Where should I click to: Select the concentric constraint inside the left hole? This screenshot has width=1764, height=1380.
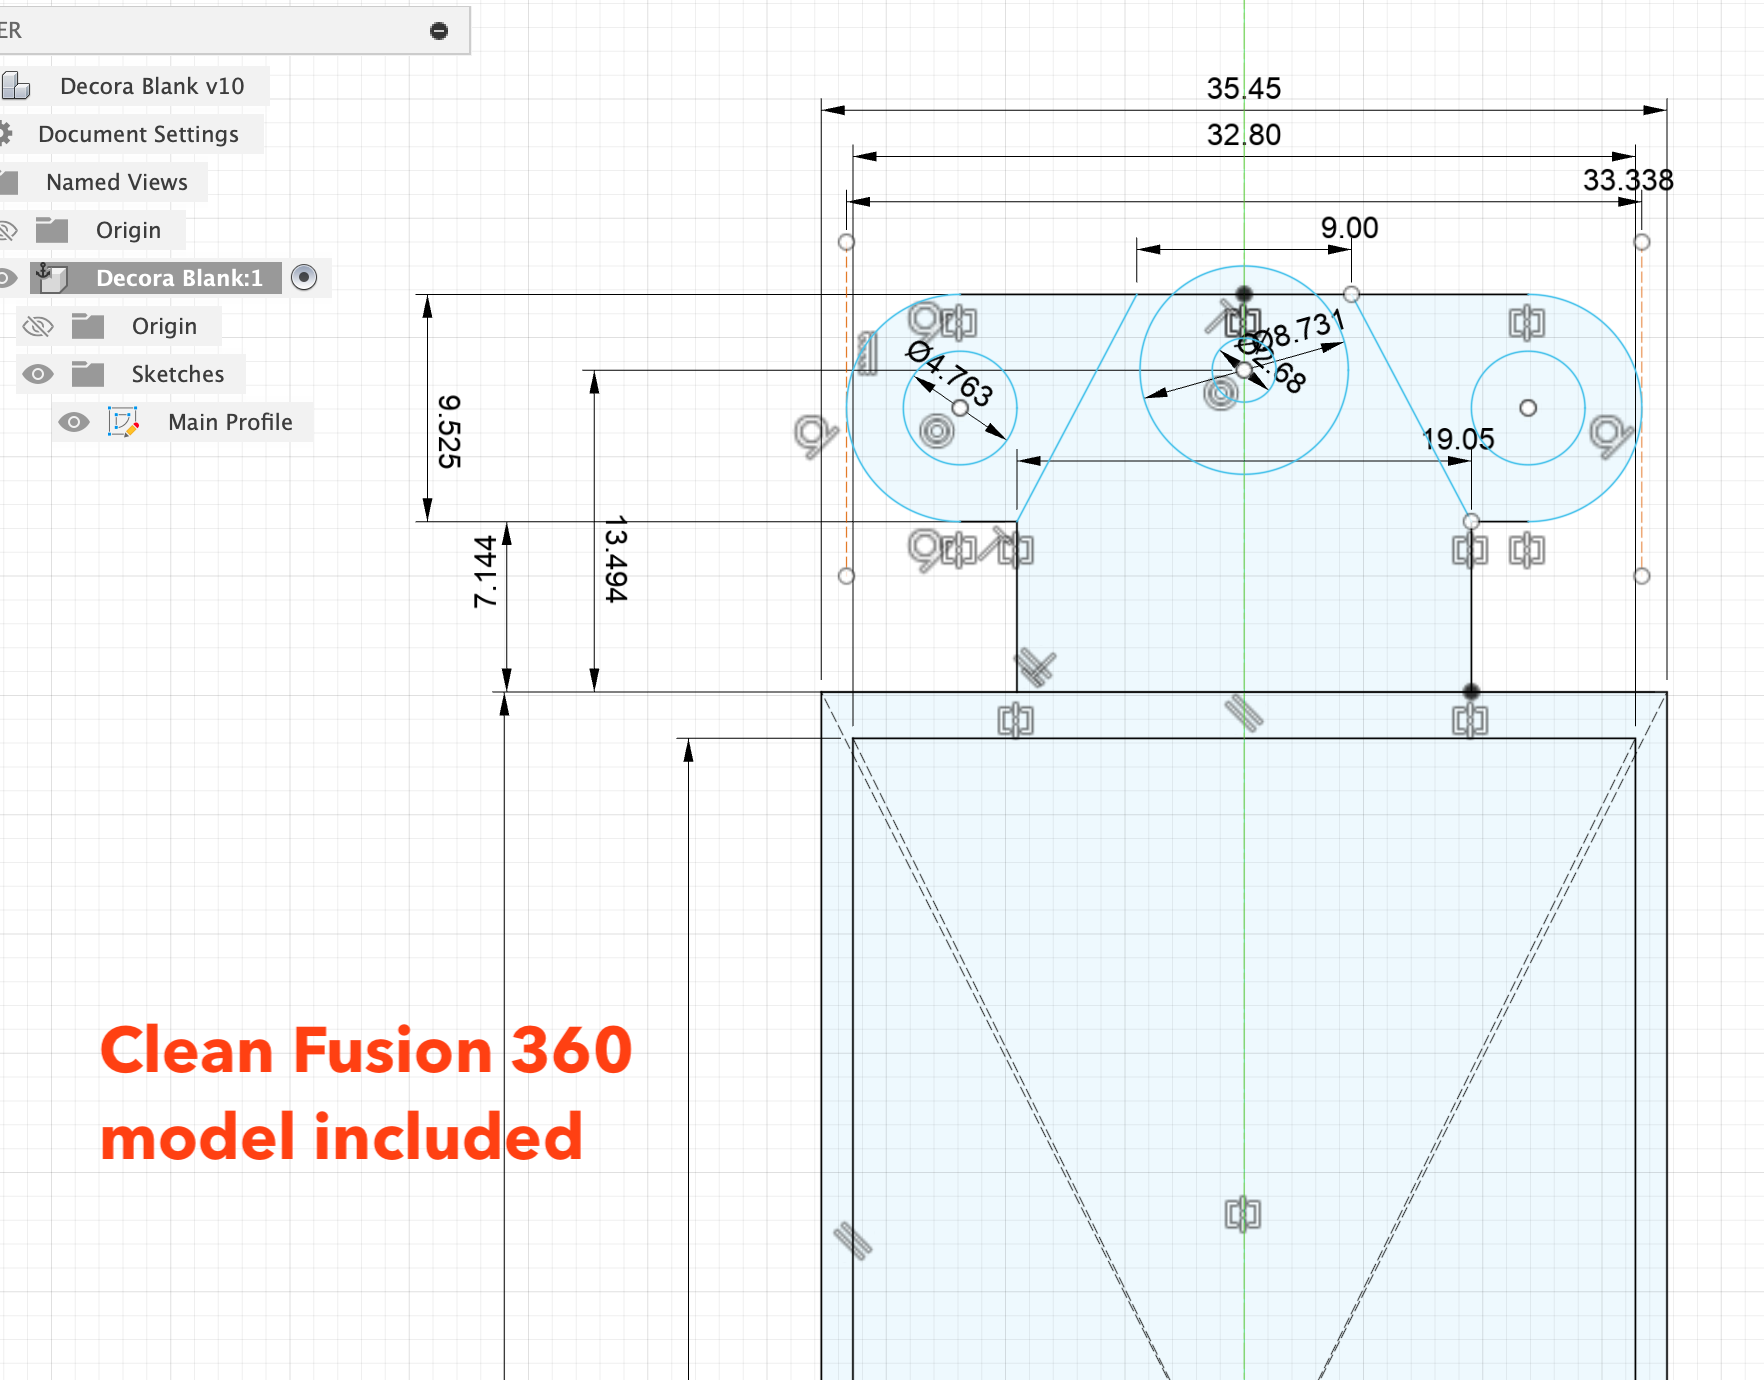tap(937, 431)
